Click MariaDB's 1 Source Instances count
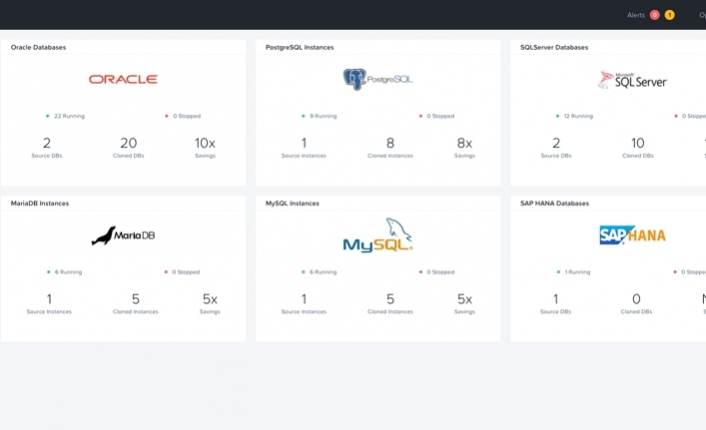Image resolution: width=706 pixels, height=430 pixels. click(49, 304)
